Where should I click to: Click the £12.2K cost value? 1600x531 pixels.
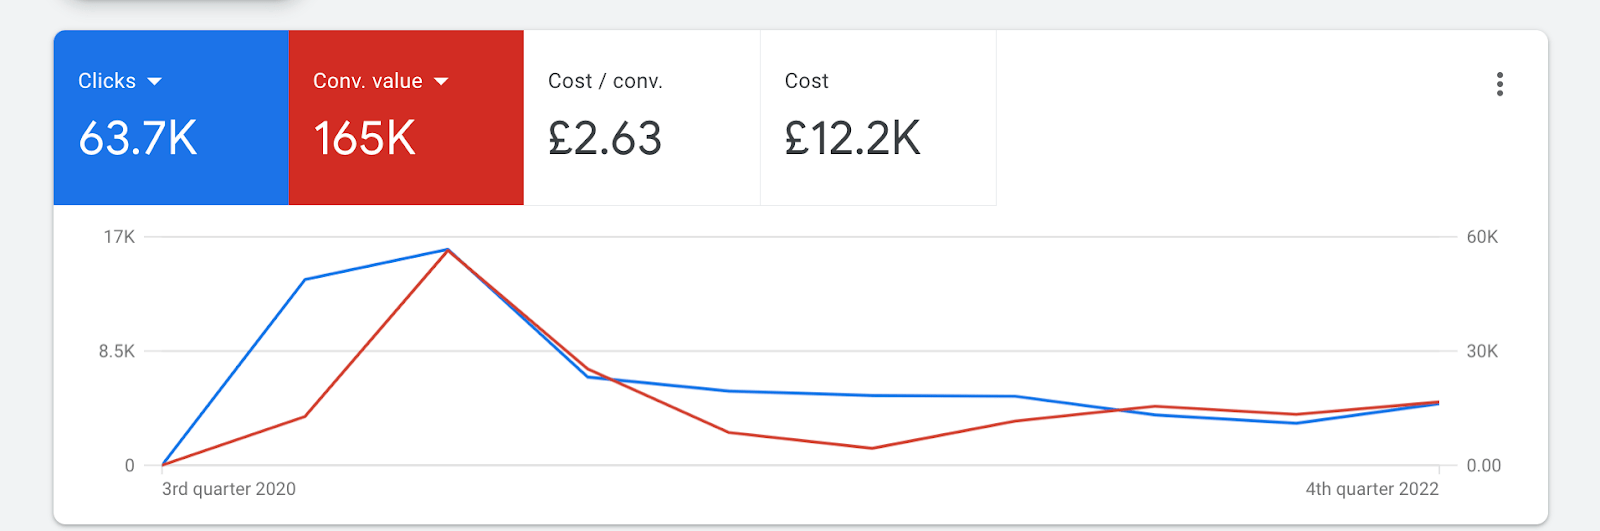pyautogui.click(x=852, y=138)
